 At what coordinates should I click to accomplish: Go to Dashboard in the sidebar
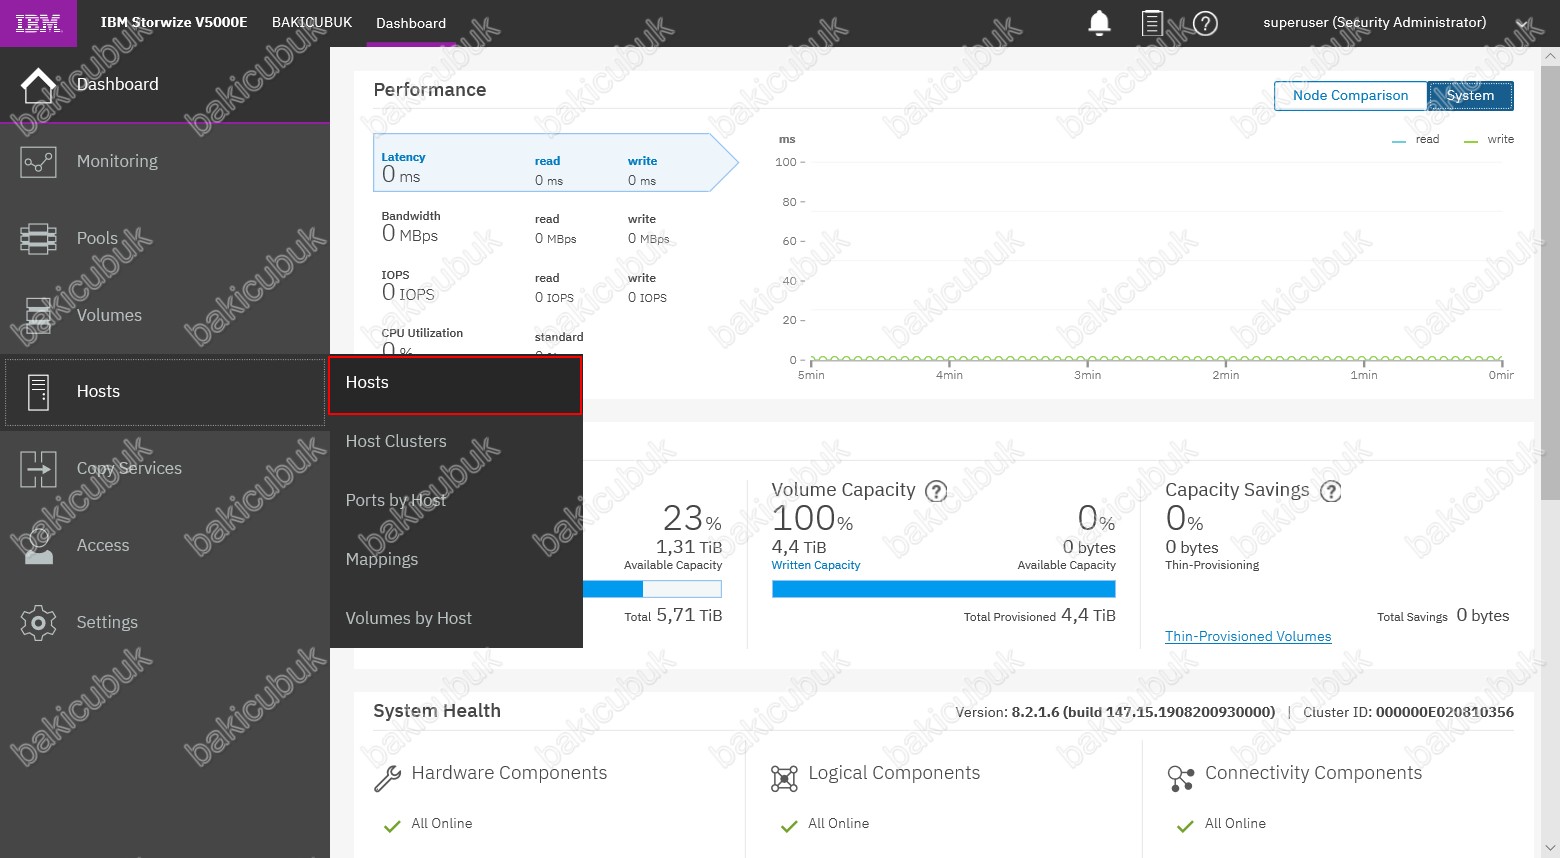(165, 85)
